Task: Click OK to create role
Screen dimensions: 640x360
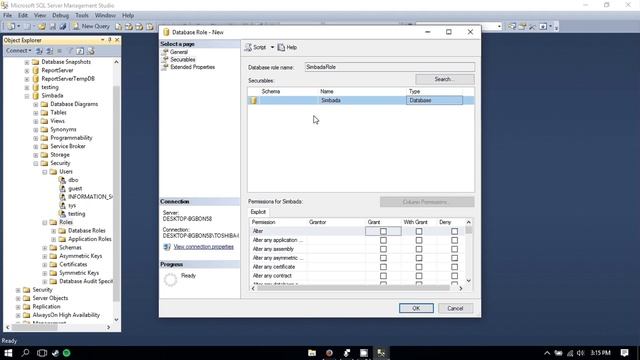Action: click(x=416, y=308)
